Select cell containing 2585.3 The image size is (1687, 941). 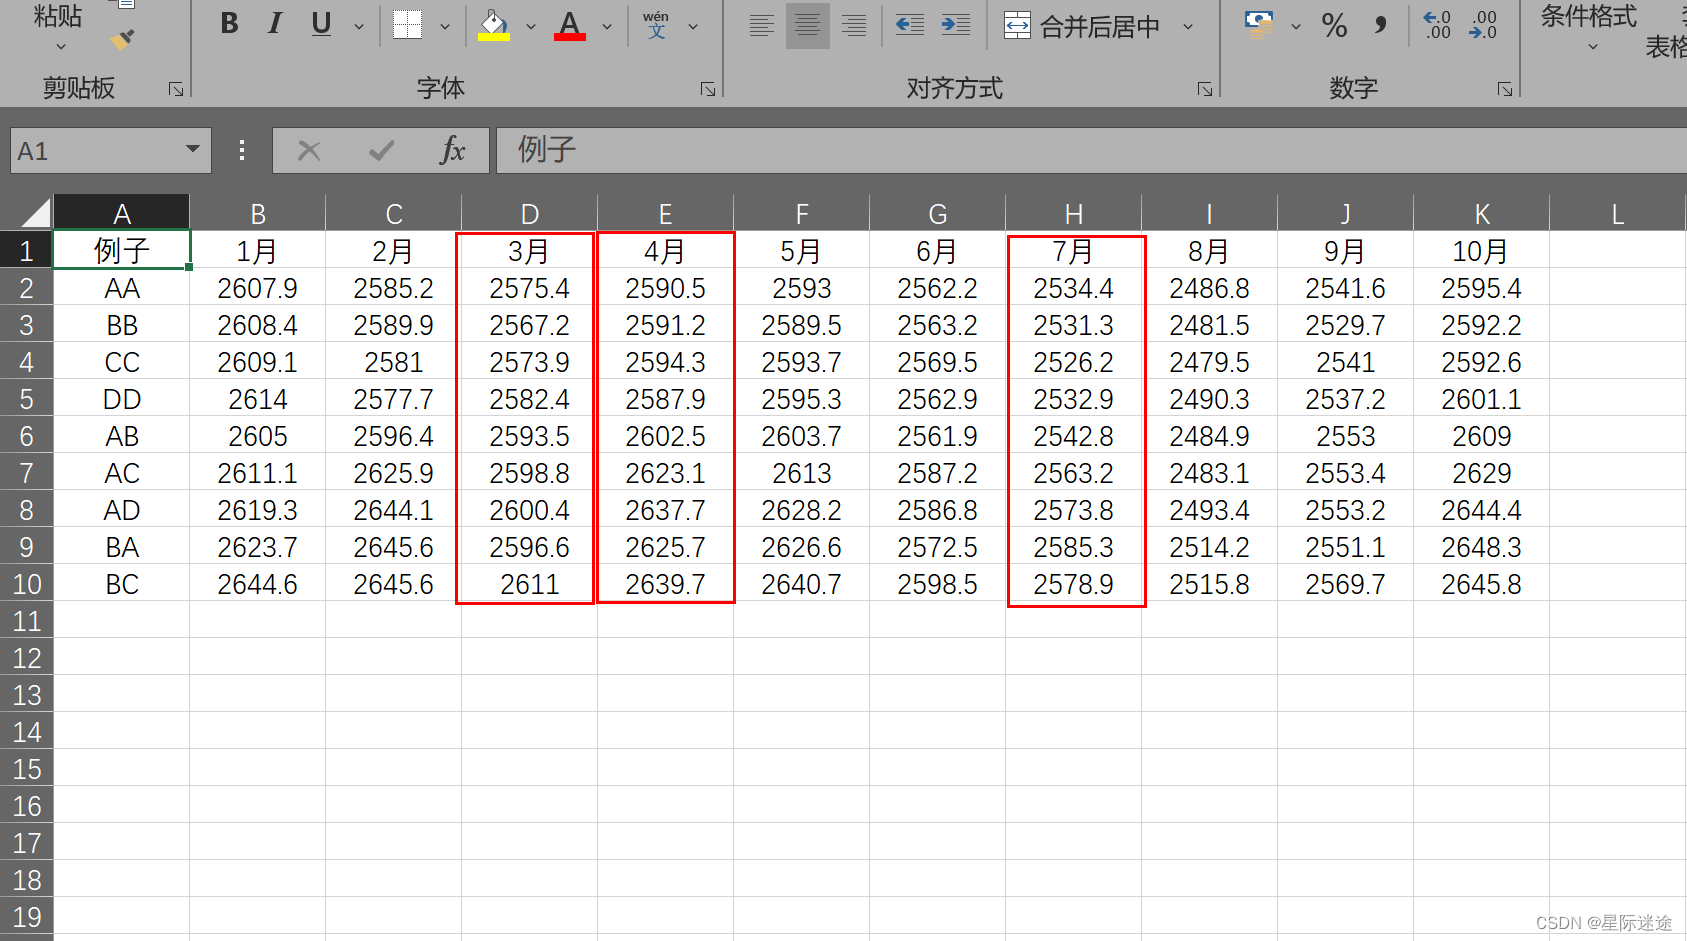point(1073,547)
